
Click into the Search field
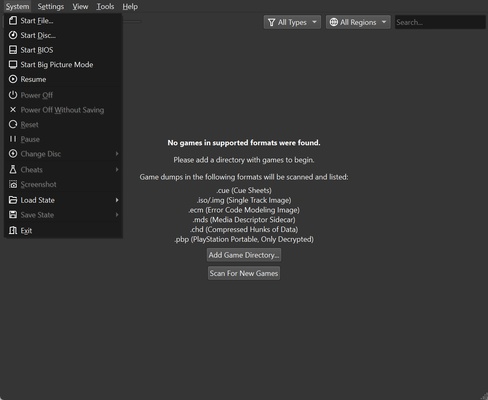coord(440,22)
